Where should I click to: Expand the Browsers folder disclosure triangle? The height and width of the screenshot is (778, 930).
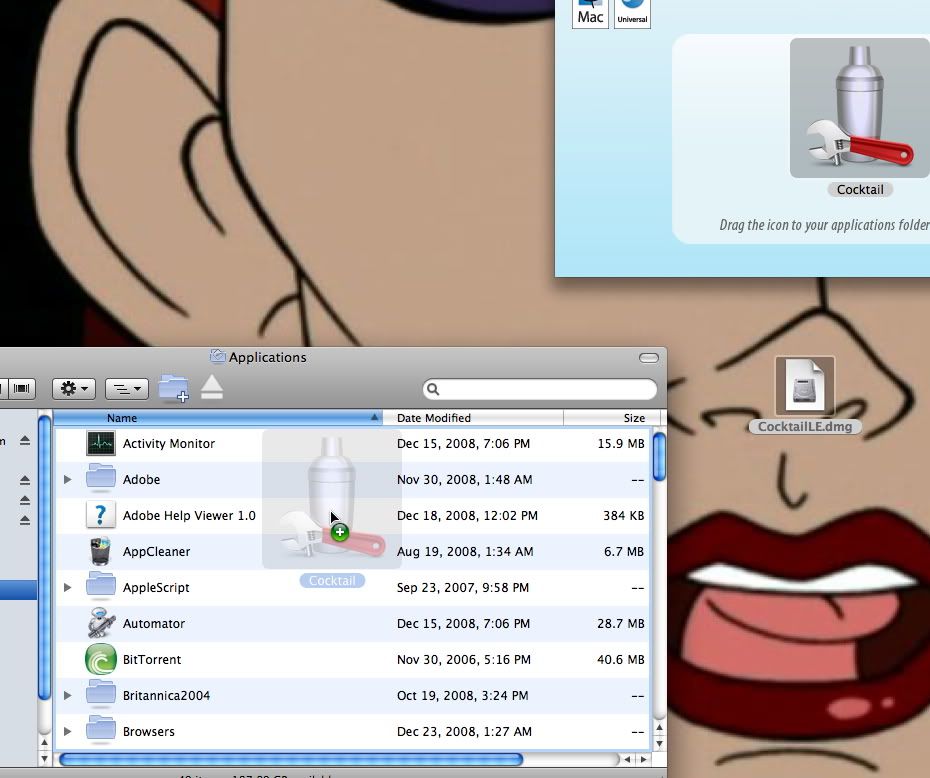click(x=68, y=731)
